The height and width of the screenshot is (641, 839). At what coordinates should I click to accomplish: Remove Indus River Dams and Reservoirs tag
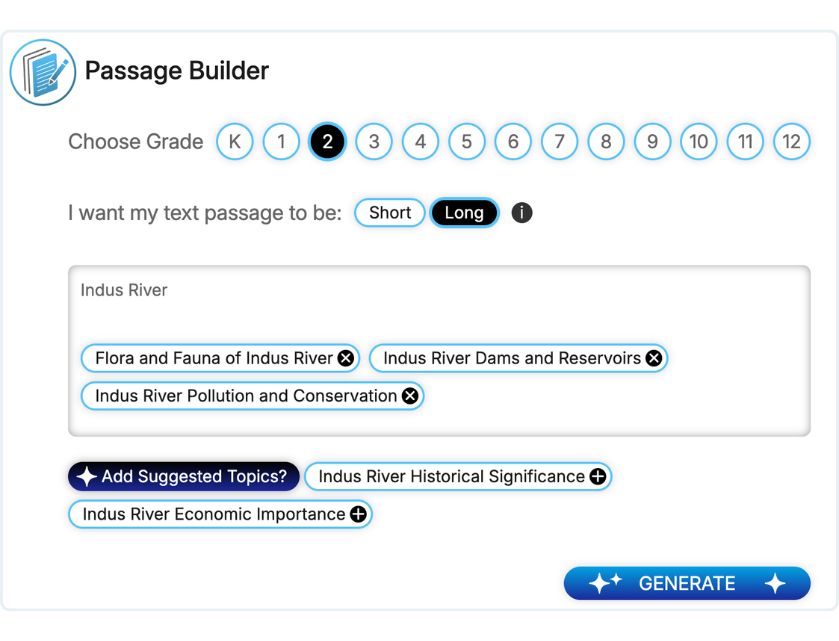pyautogui.click(x=654, y=358)
